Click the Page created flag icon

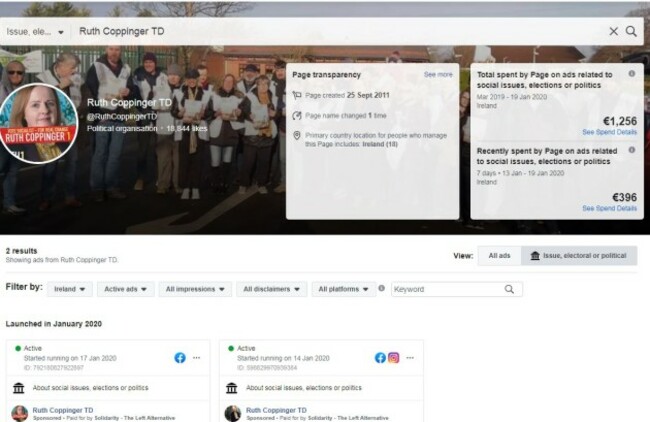tap(297, 95)
